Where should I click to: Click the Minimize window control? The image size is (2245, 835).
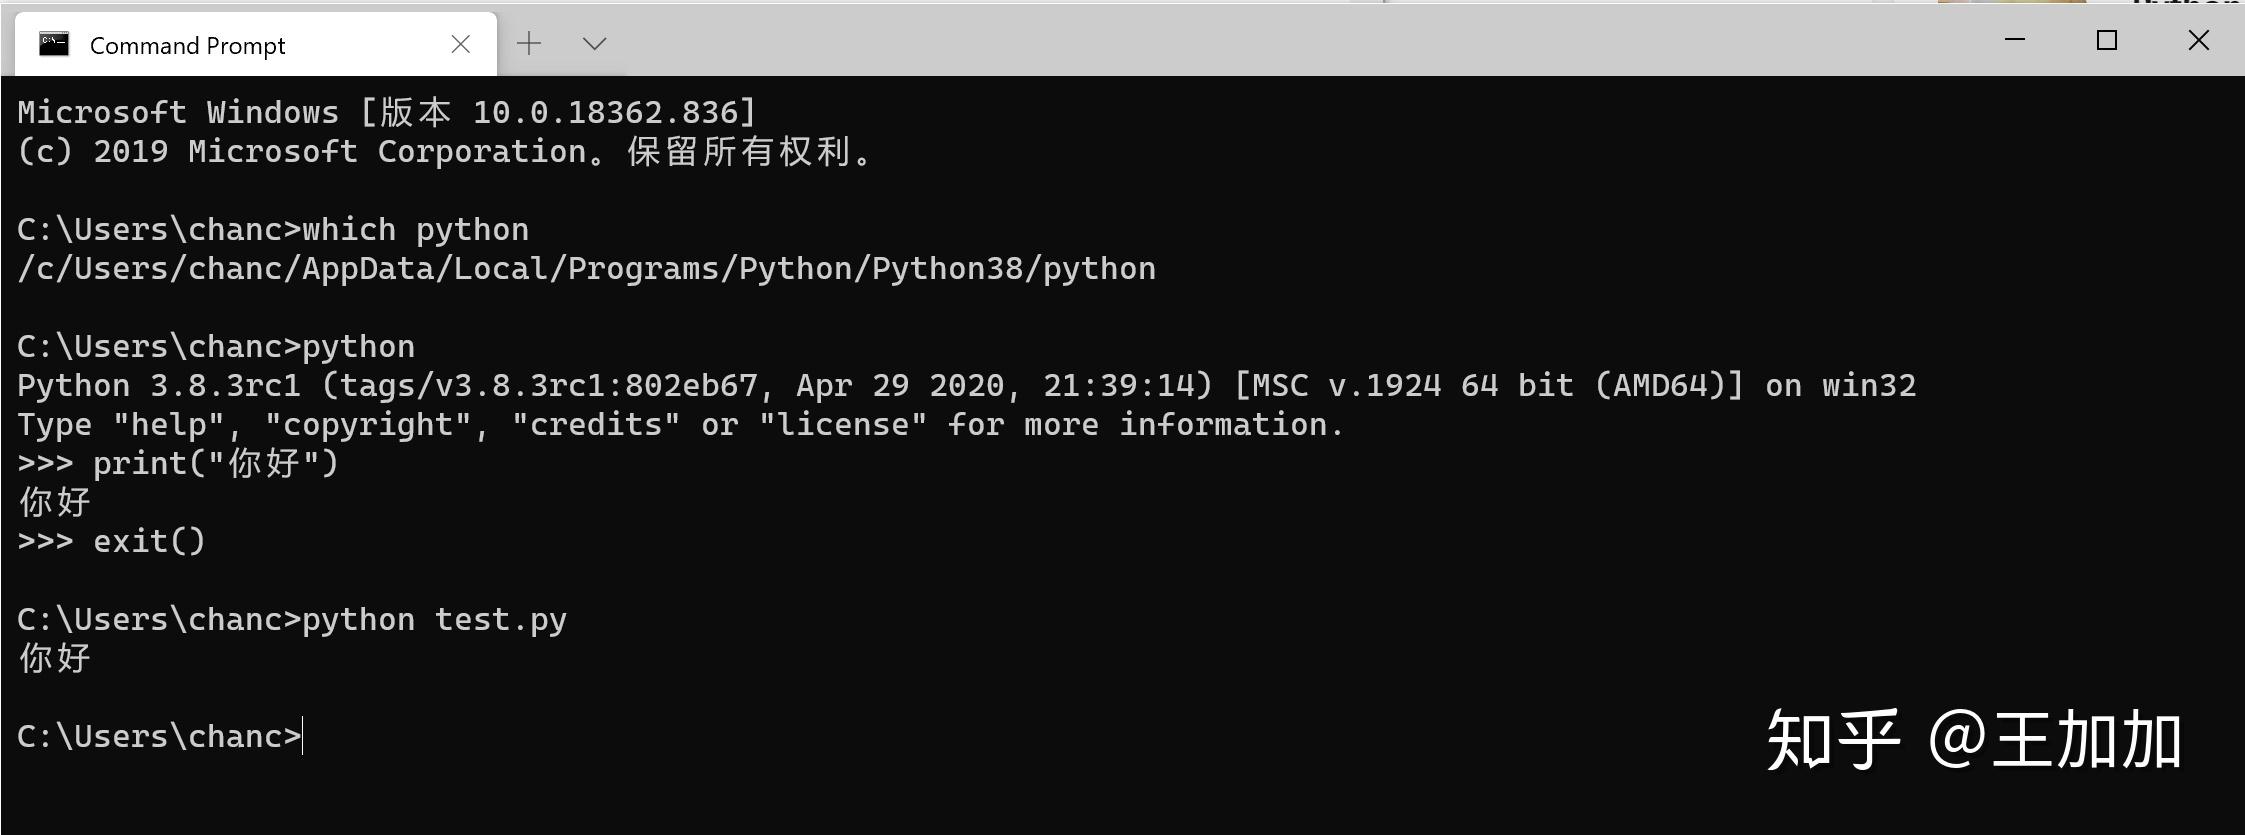2017,40
